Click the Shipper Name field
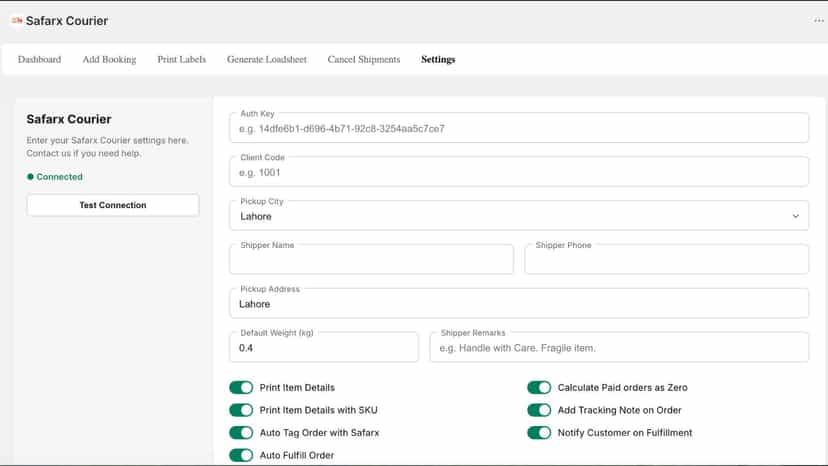Screen dimensions: 828x466 coord(371,259)
